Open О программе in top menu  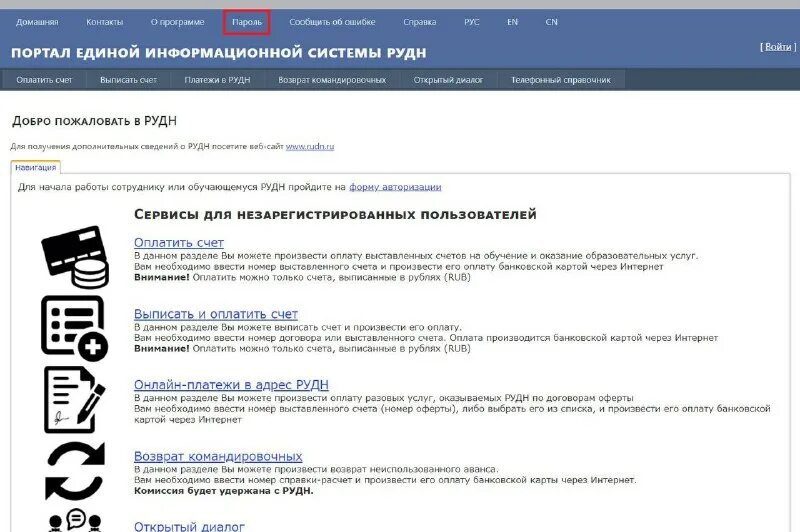(x=178, y=22)
